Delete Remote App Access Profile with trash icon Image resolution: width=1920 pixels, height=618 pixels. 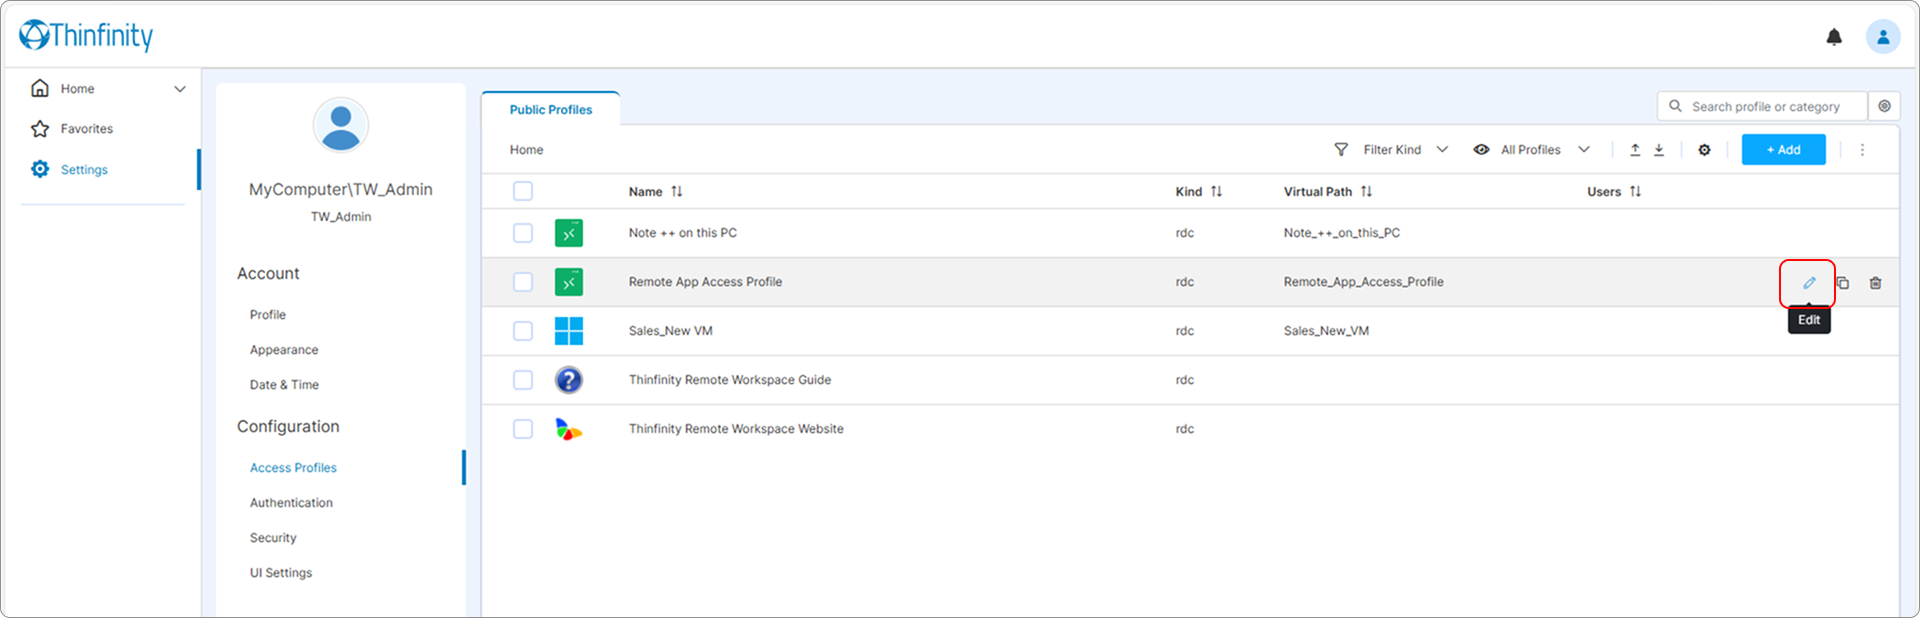1875,283
